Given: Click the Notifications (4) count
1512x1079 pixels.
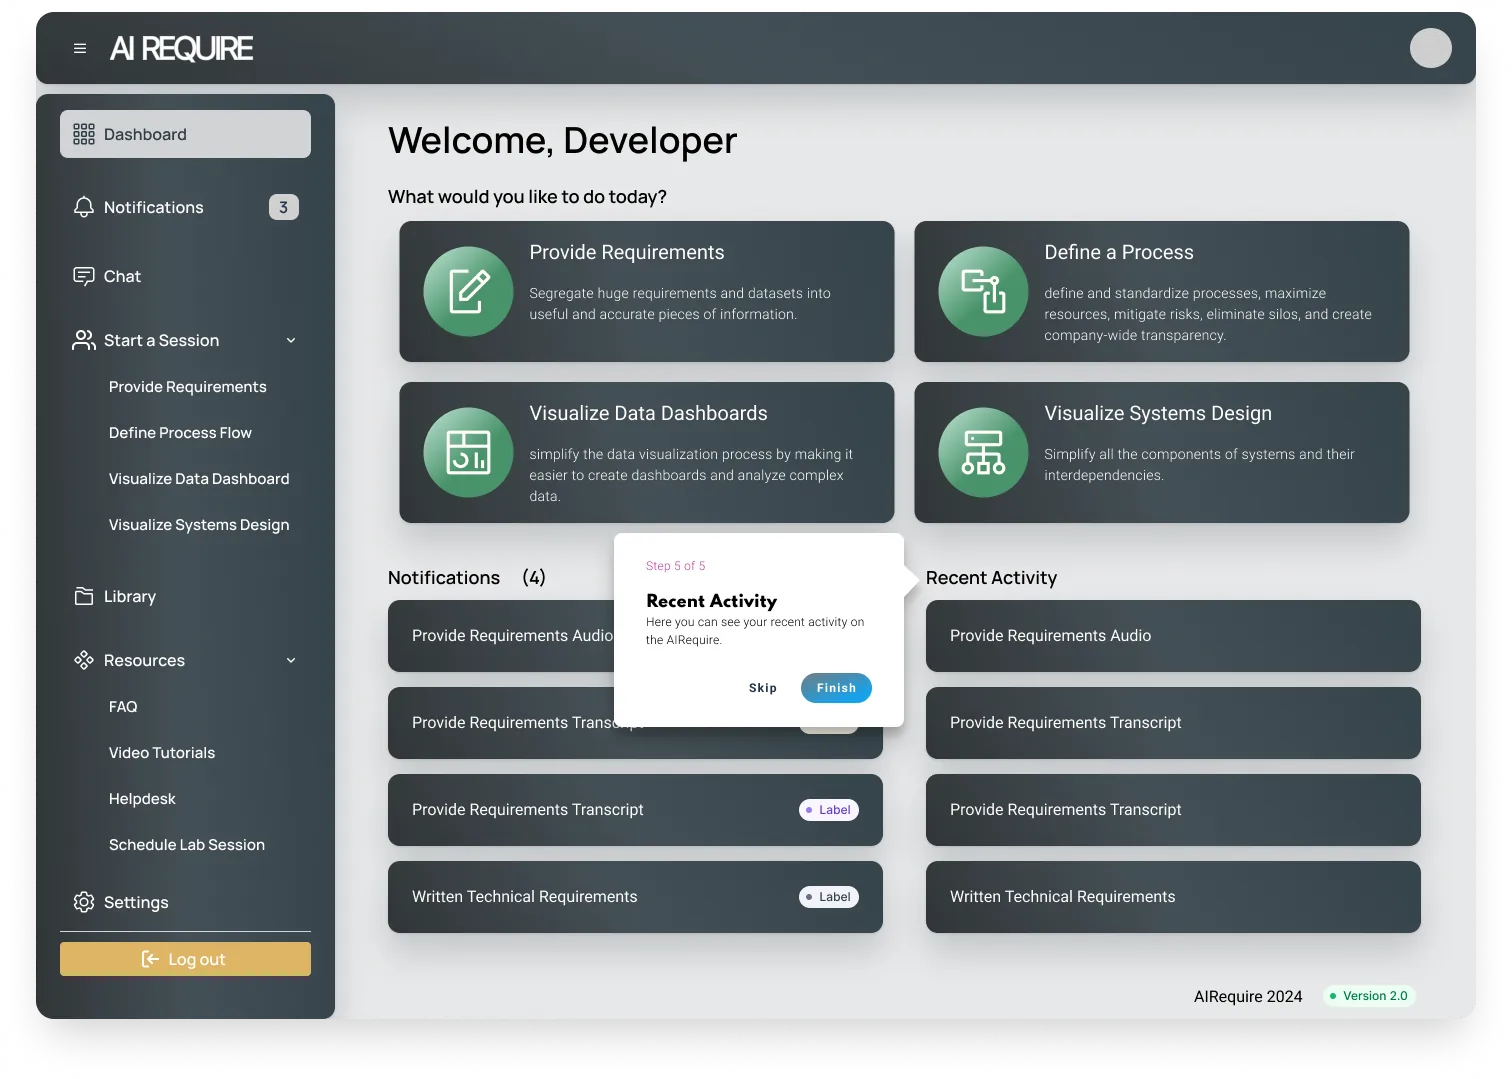Looking at the screenshot, I should tap(534, 578).
